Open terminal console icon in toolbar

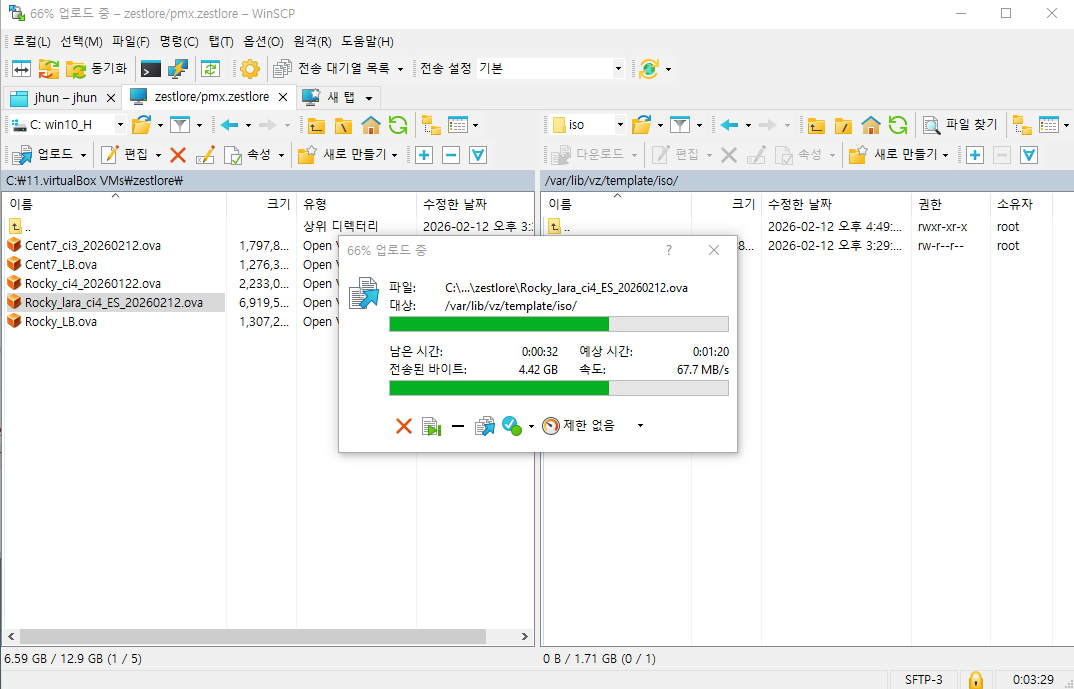pyautogui.click(x=151, y=68)
